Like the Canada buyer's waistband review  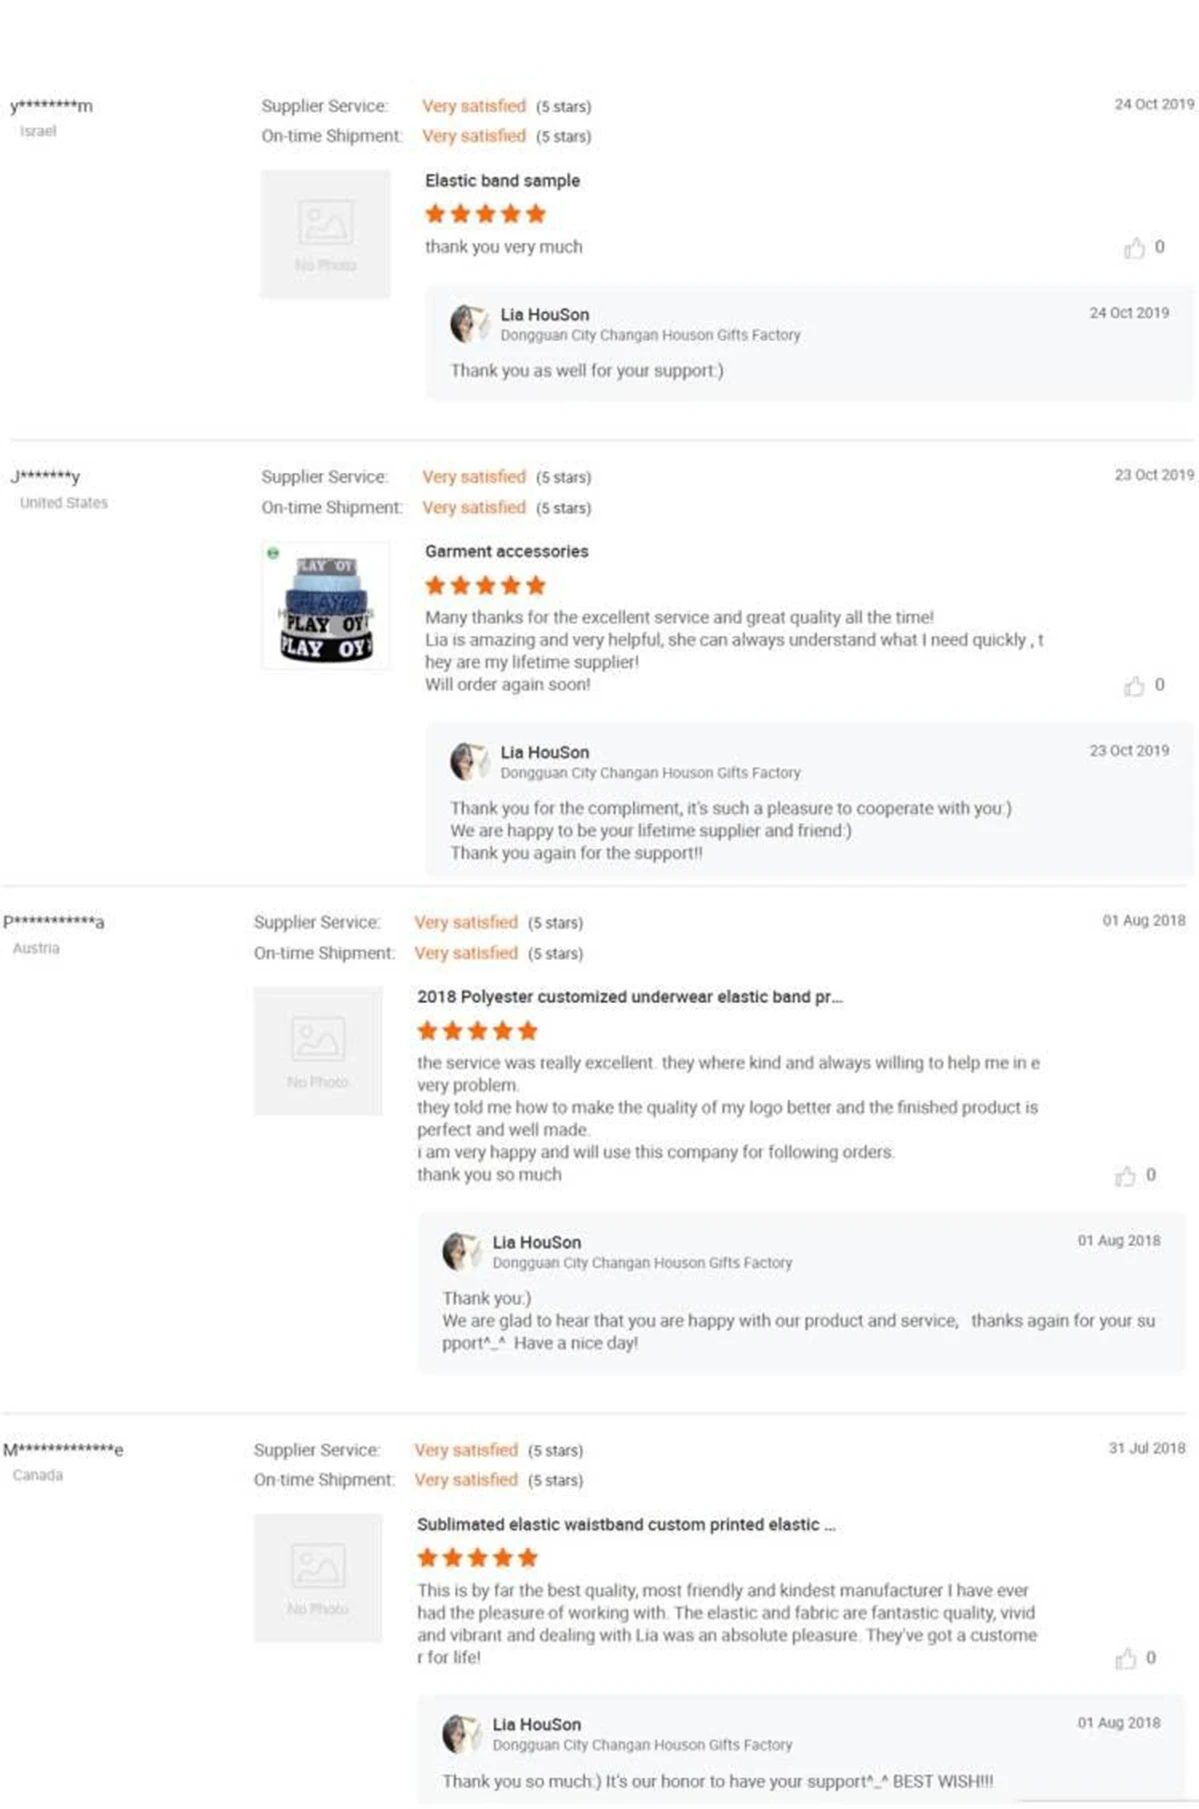point(1126,1659)
